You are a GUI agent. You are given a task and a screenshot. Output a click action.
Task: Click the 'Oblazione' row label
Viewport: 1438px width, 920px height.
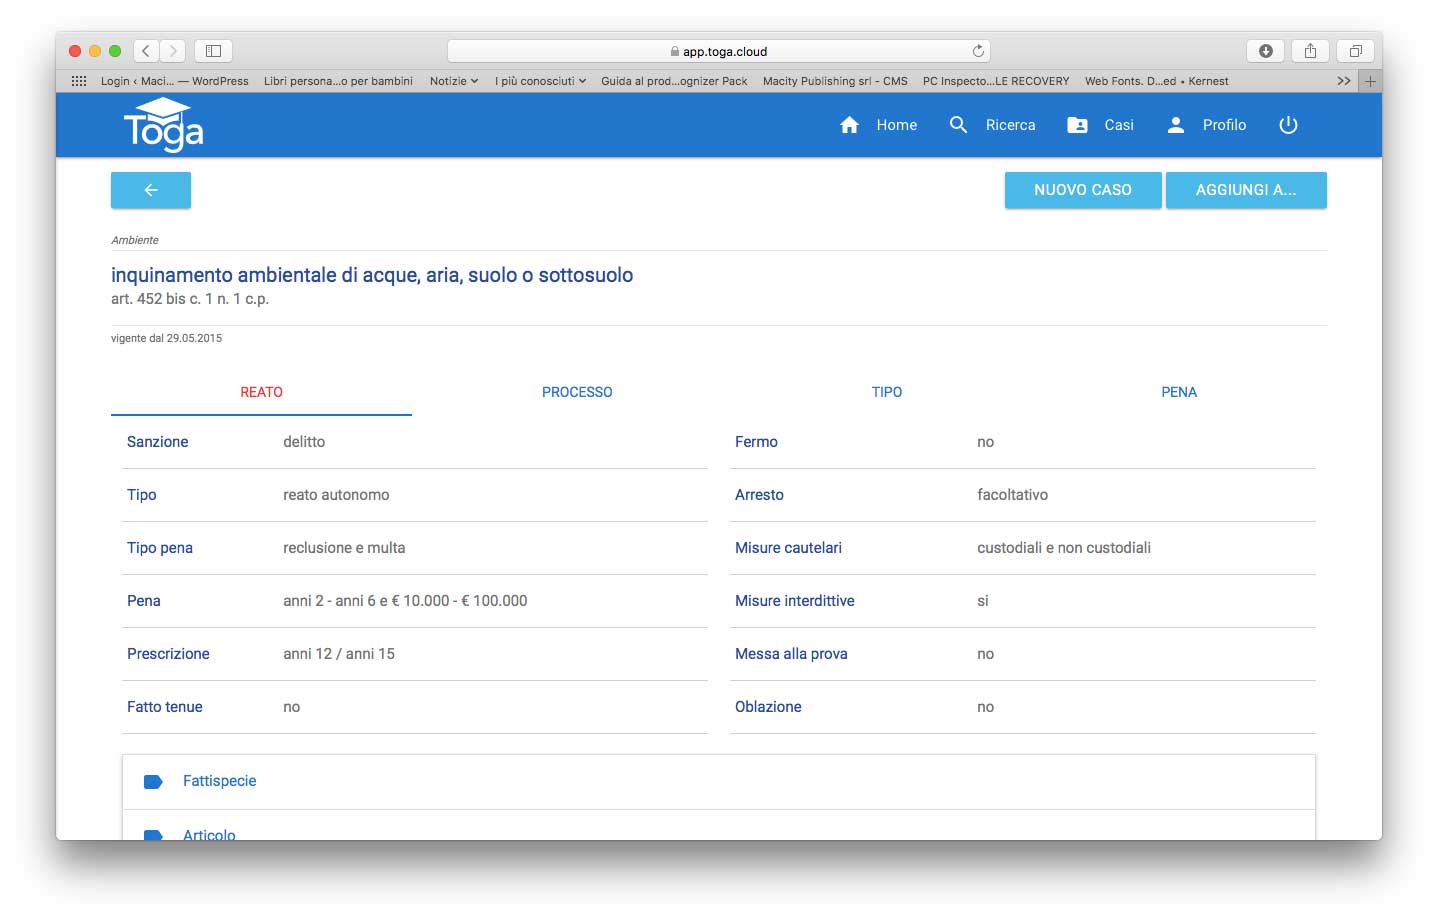(x=768, y=707)
